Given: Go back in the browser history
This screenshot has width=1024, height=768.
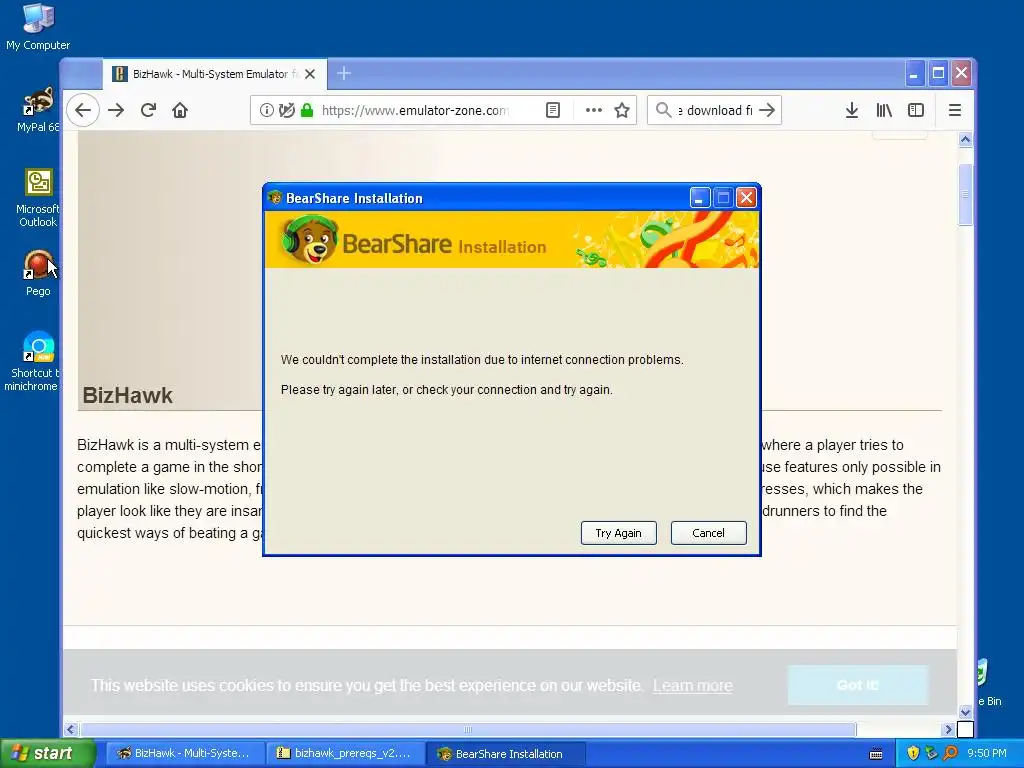Looking at the screenshot, I should point(83,110).
